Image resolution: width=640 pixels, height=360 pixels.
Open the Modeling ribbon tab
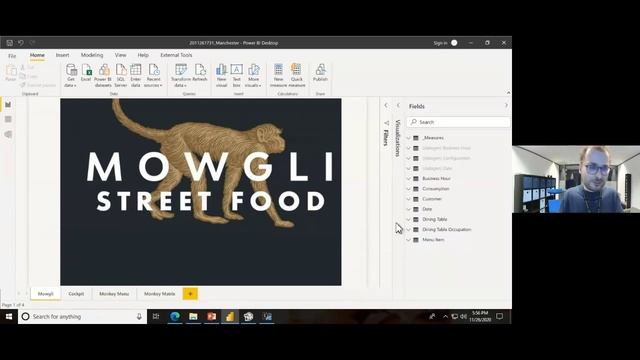(92, 55)
